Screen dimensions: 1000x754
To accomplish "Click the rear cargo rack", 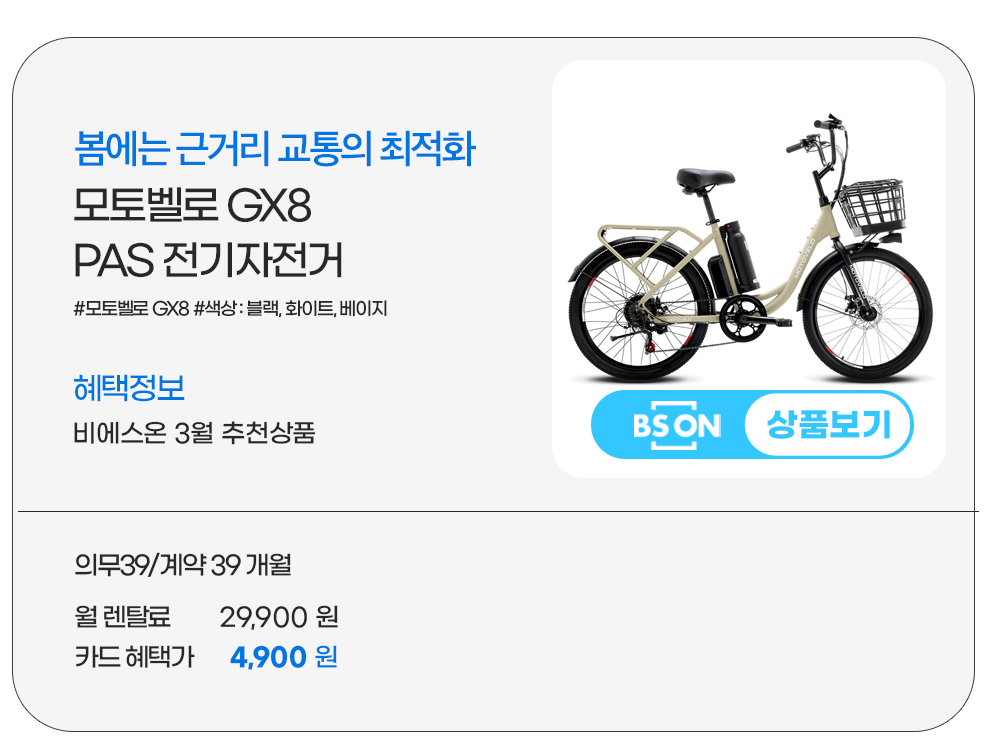I will point(632,237).
